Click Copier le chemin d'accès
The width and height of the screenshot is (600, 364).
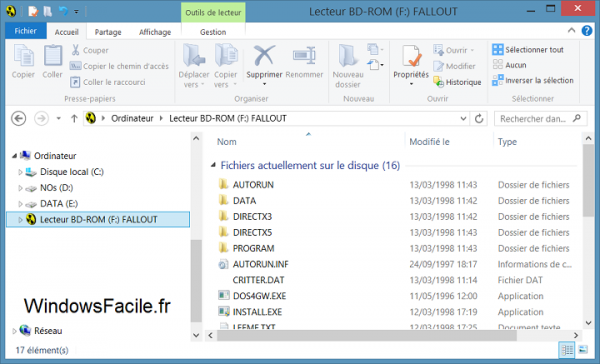point(119,66)
